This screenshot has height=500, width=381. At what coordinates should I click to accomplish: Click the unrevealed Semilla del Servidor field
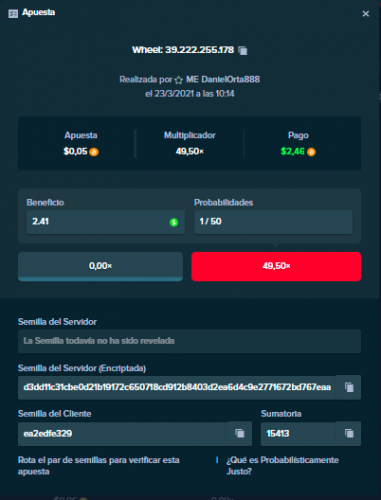tap(189, 341)
